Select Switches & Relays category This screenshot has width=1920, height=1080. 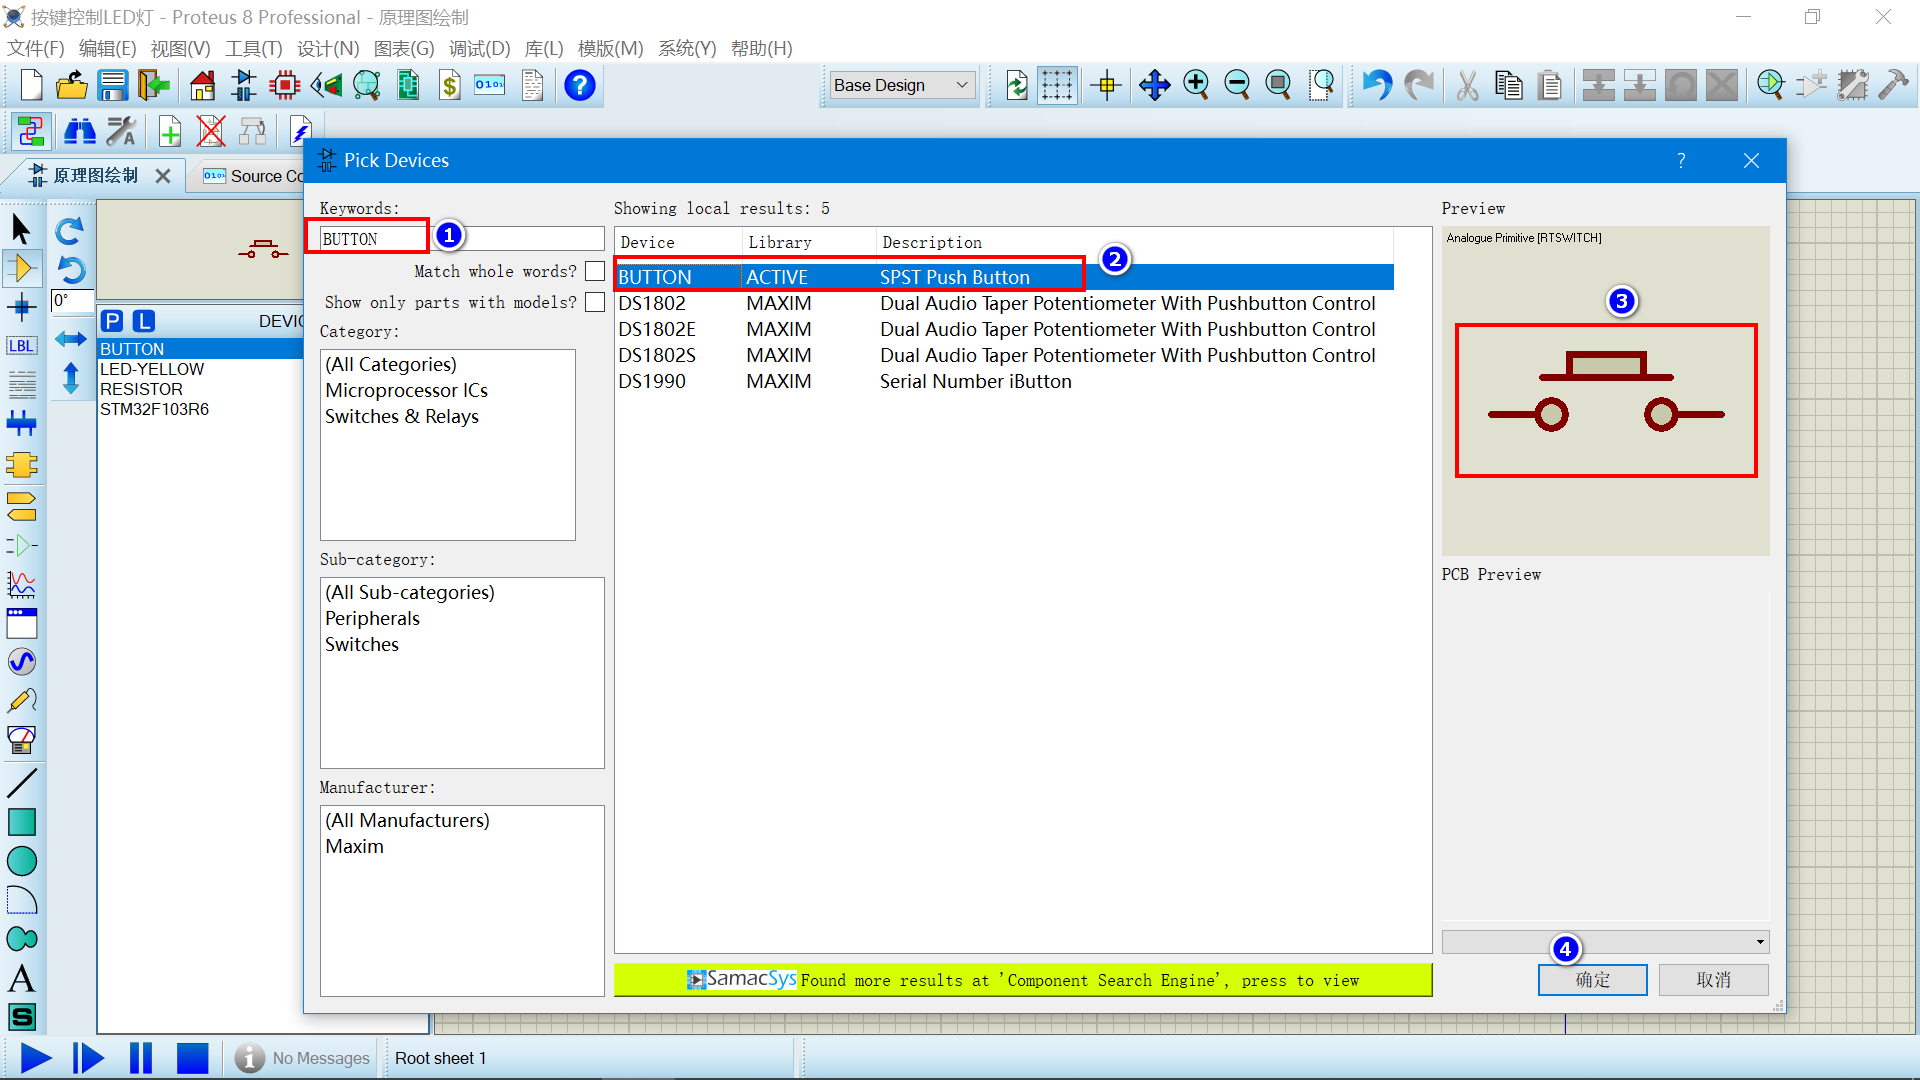(x=401, y=416)
